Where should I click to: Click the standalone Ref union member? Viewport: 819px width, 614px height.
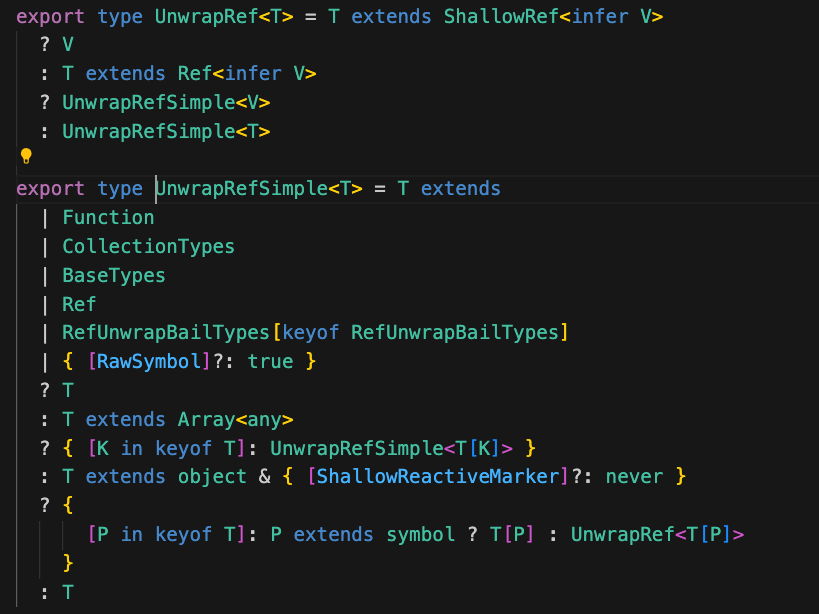[x=79, y=304]
